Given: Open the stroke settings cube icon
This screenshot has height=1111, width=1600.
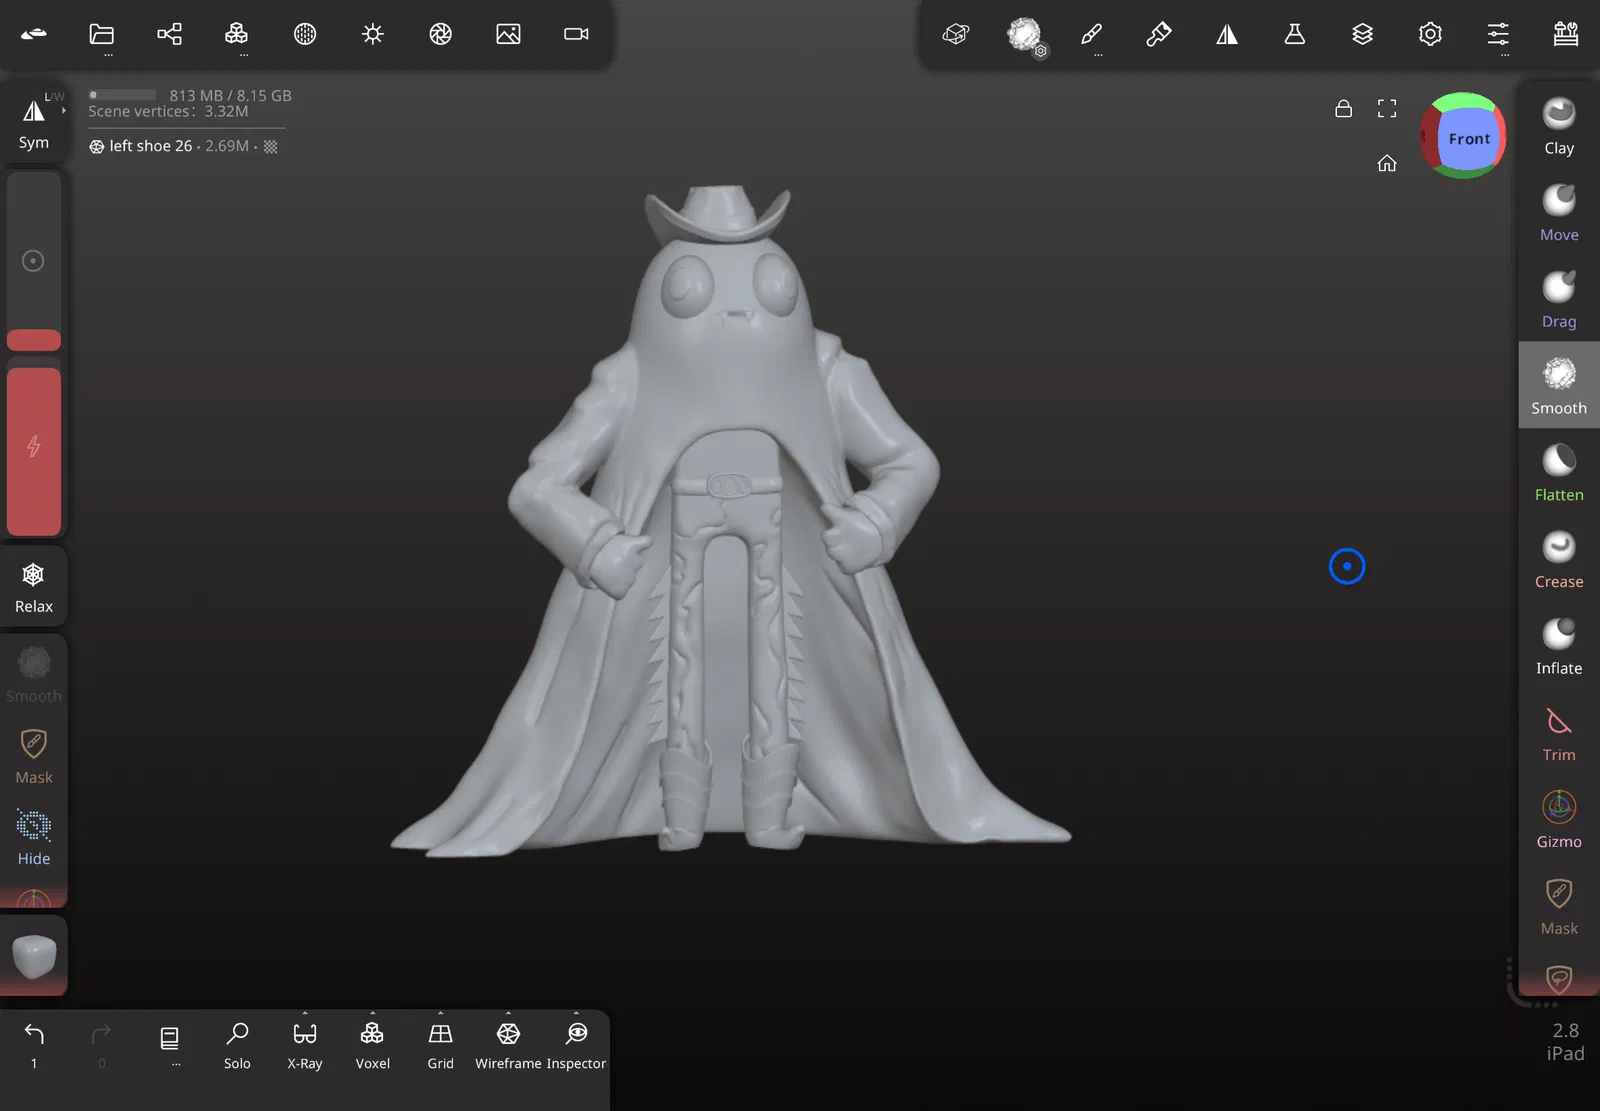Looking at the screenshot, I should pos(956,34).
